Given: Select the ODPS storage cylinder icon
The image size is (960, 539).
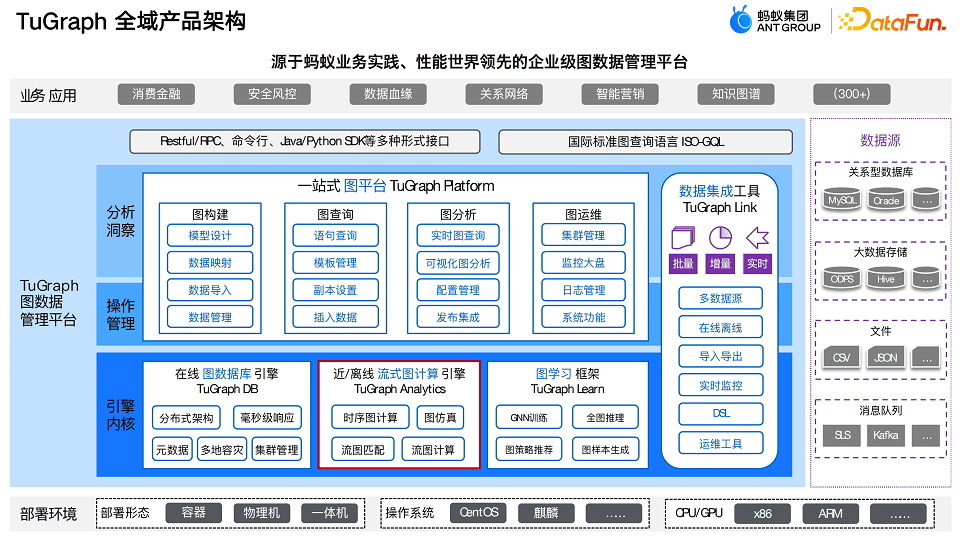Looking at the screenshot, I should [842, 278].
